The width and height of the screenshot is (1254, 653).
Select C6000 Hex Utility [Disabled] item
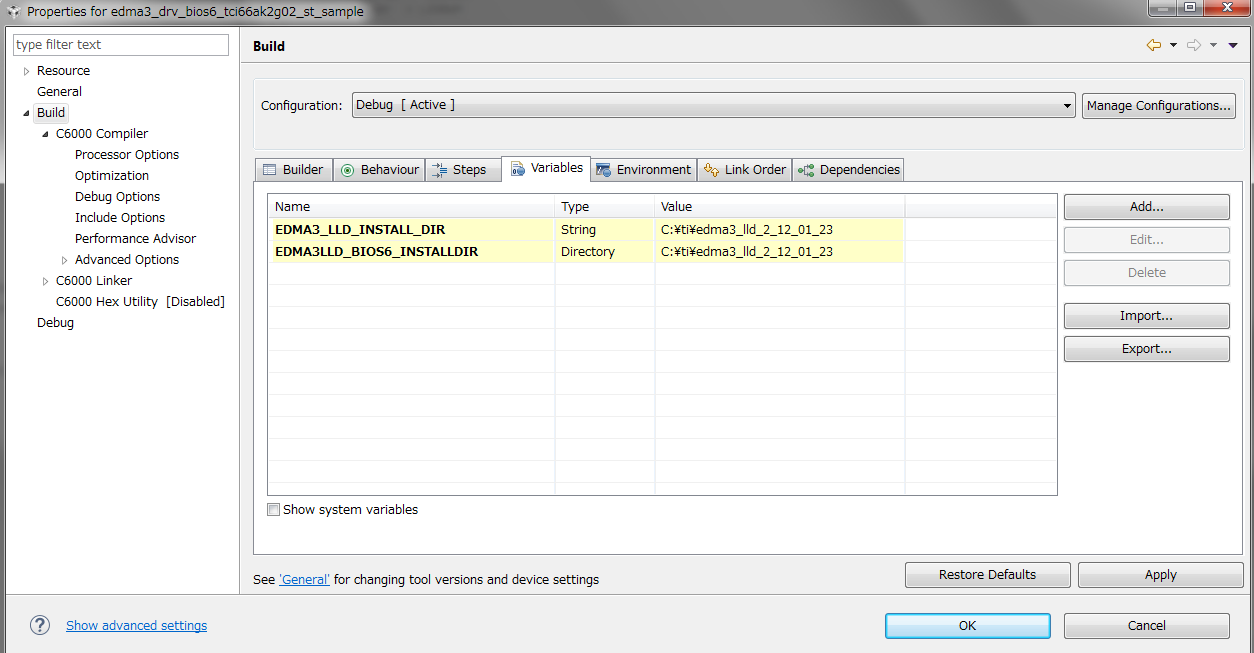coord(140,302)
